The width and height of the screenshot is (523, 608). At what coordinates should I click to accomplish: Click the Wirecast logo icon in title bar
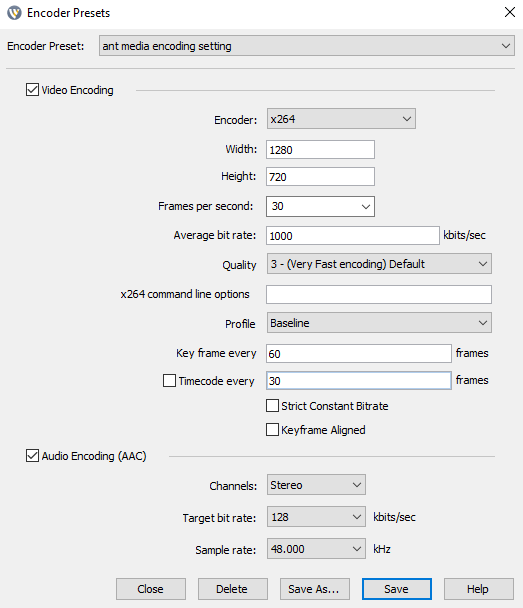pos(14,13)
